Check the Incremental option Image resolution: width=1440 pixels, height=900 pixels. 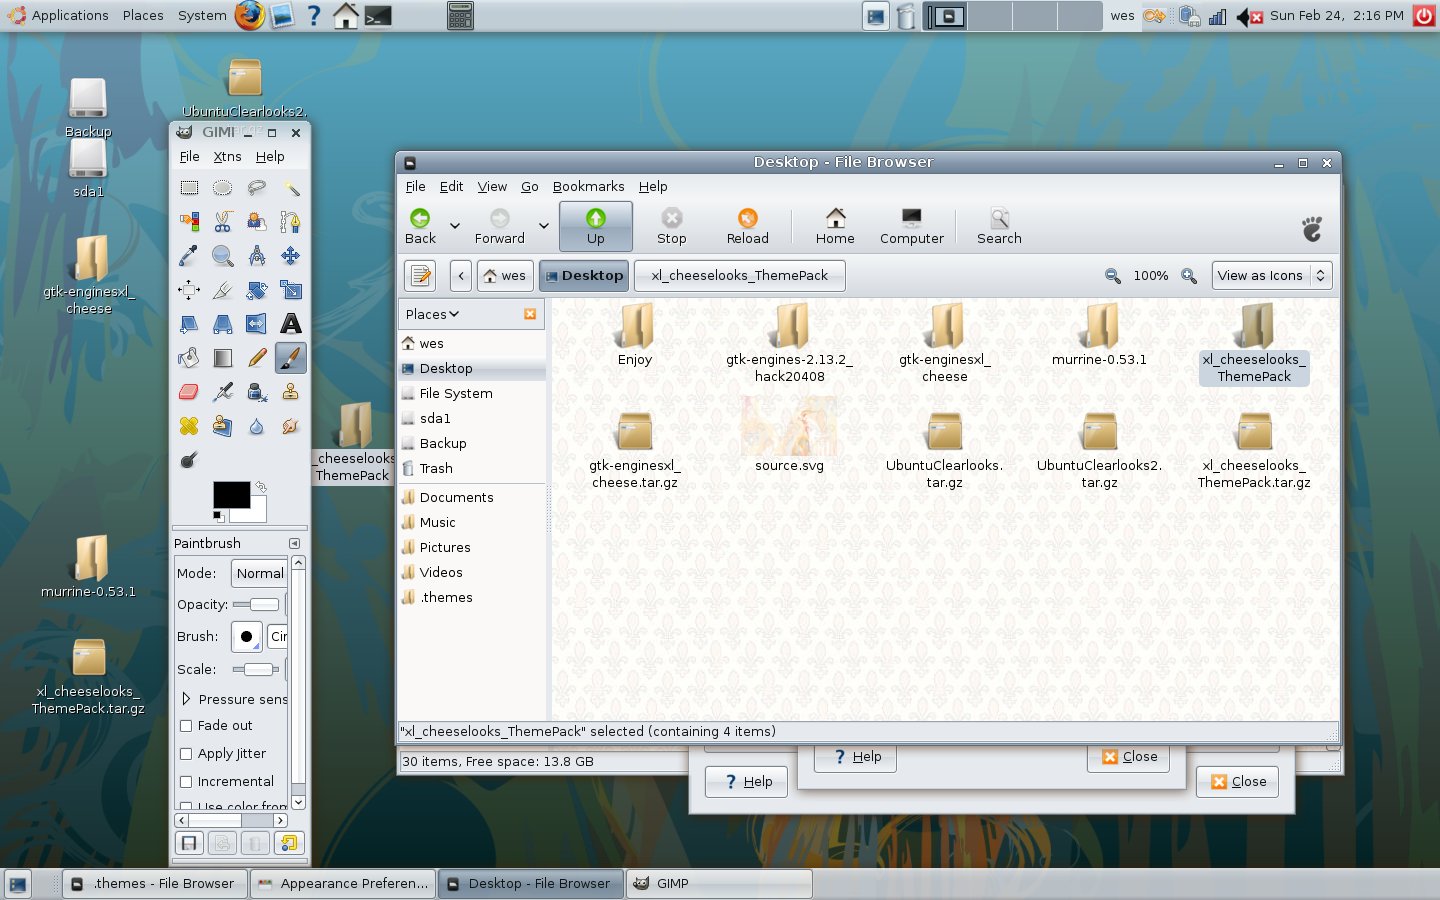(x=186, y=782)
